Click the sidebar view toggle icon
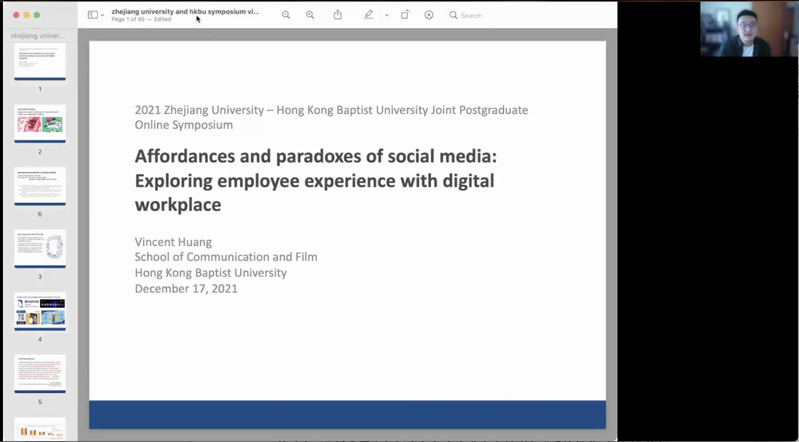Viewport: 799px width, 442px height. tap(92, 15)
